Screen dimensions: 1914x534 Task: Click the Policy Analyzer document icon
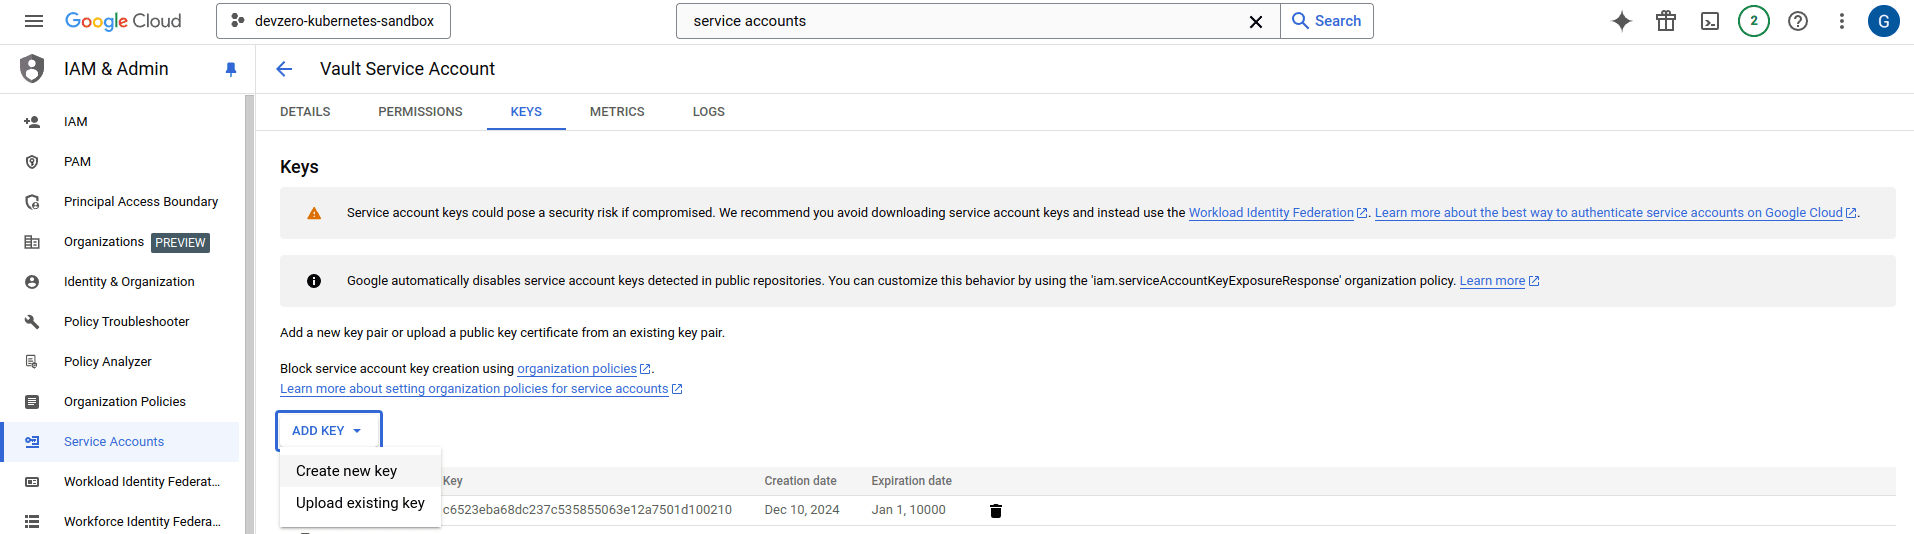coord(32,362)
